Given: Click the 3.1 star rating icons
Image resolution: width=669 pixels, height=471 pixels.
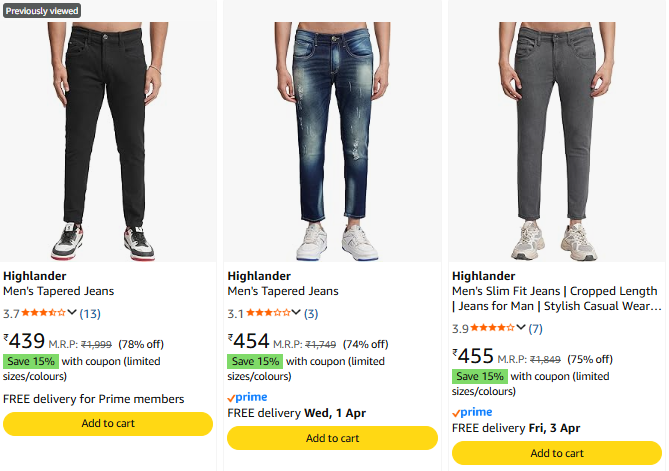Looking at the screenshot, I should pyautogui.click(x=268, y=314).
